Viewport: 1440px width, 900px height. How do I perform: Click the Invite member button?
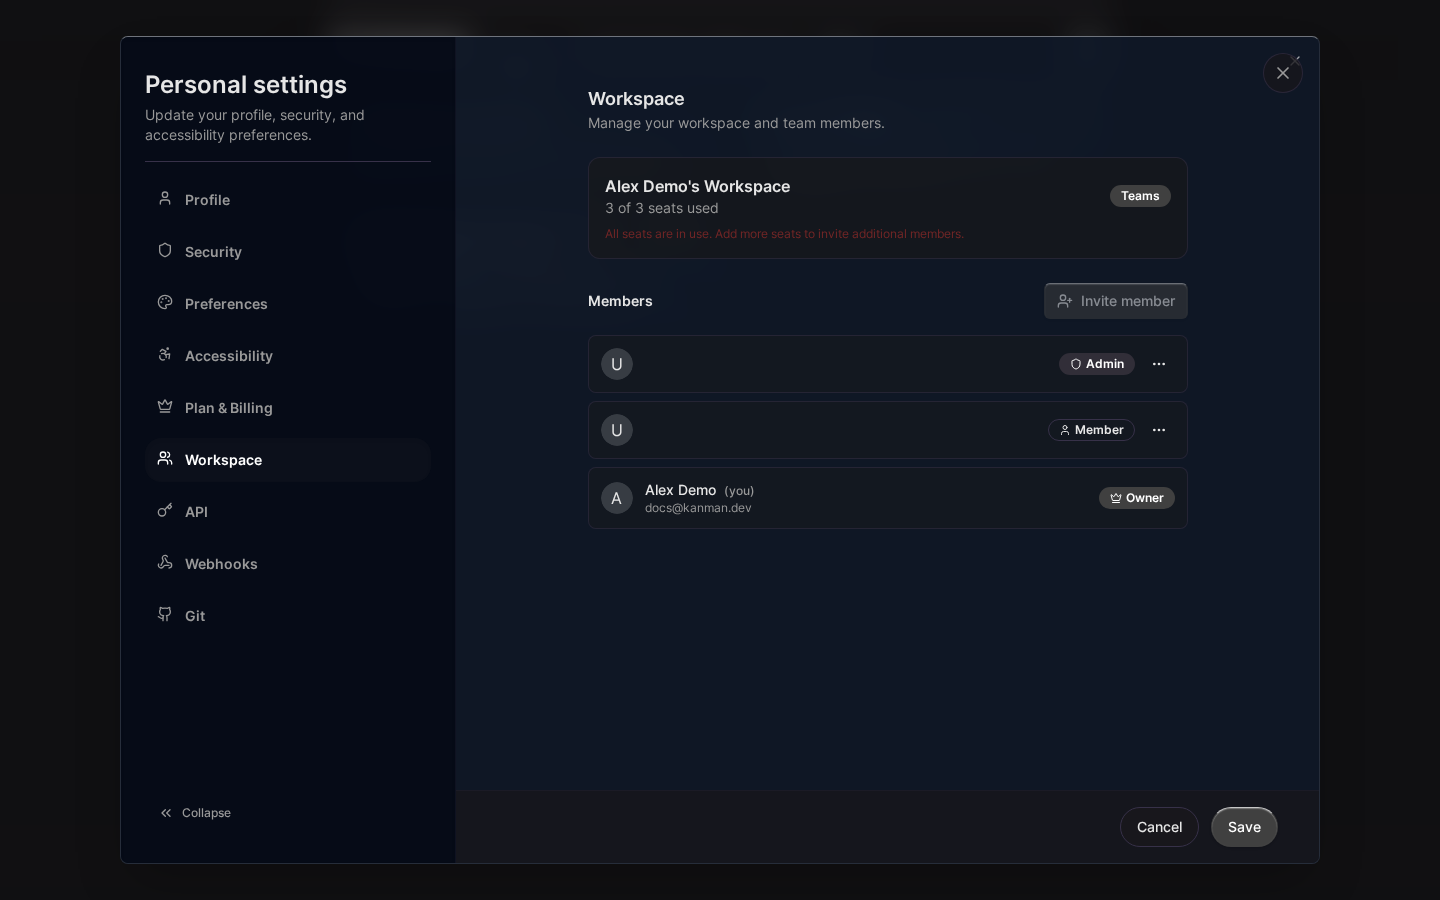(1116, 301)
